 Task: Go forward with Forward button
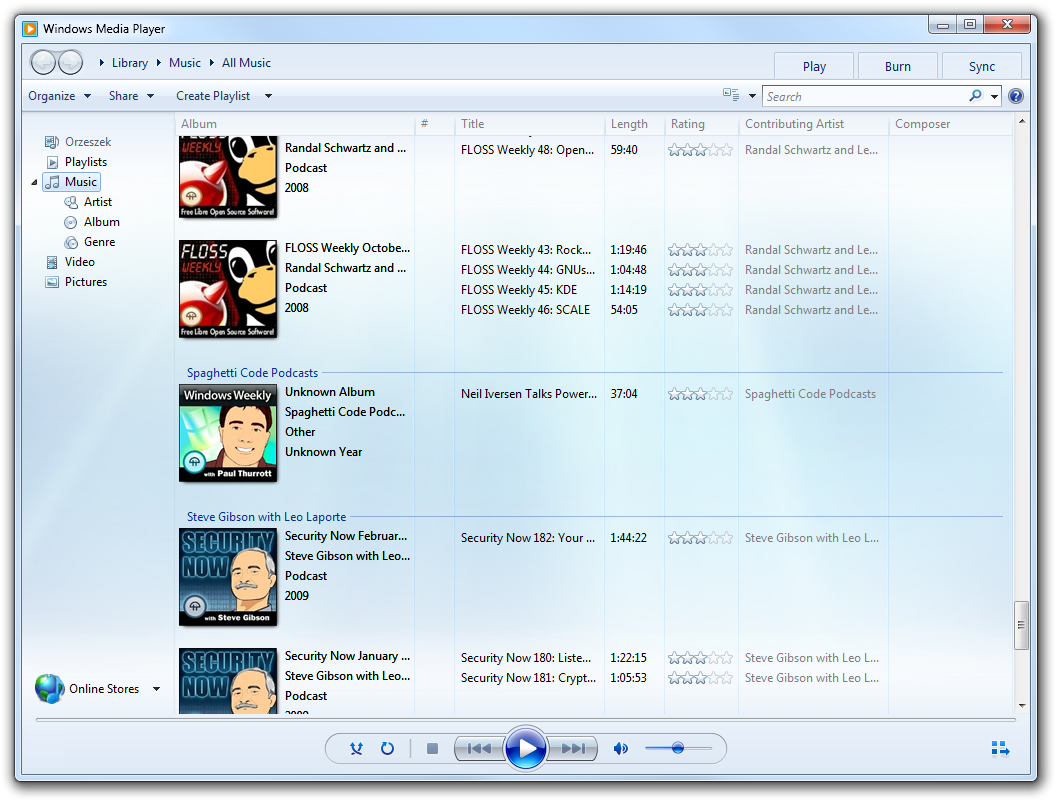[x=70, y=63]
